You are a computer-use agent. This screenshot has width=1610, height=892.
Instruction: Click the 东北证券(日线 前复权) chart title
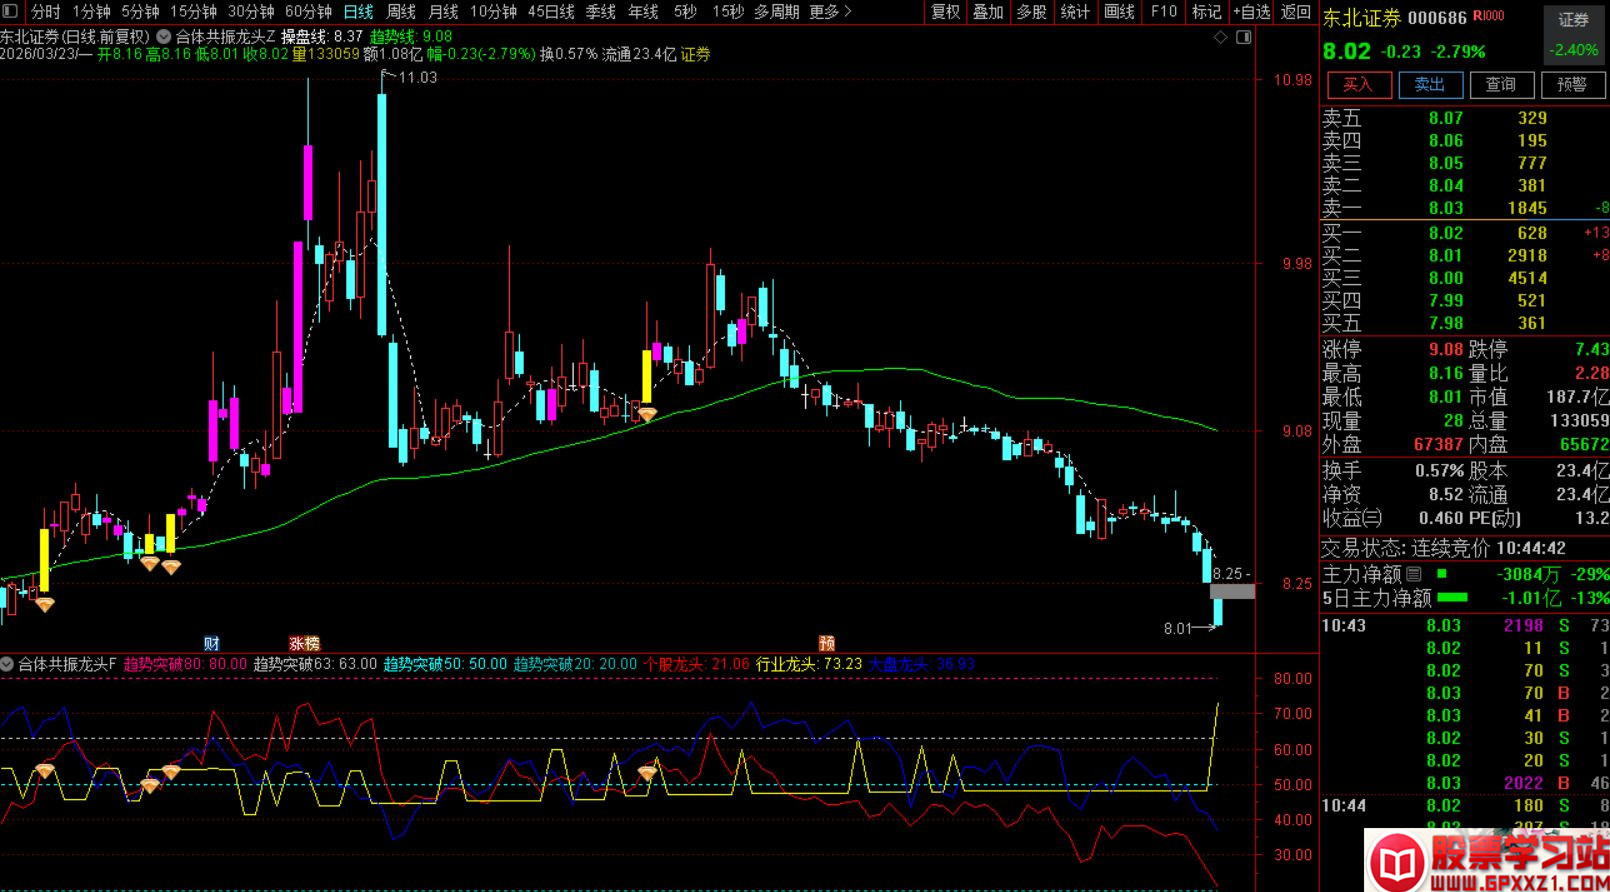[x=75, y=37]
